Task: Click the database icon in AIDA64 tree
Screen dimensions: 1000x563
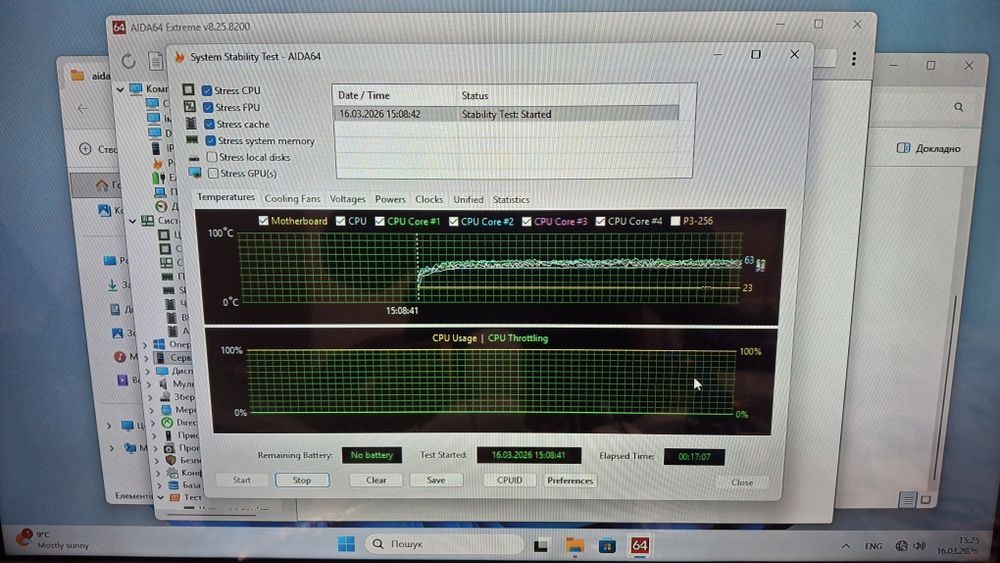Action: (x=173, y=485)
